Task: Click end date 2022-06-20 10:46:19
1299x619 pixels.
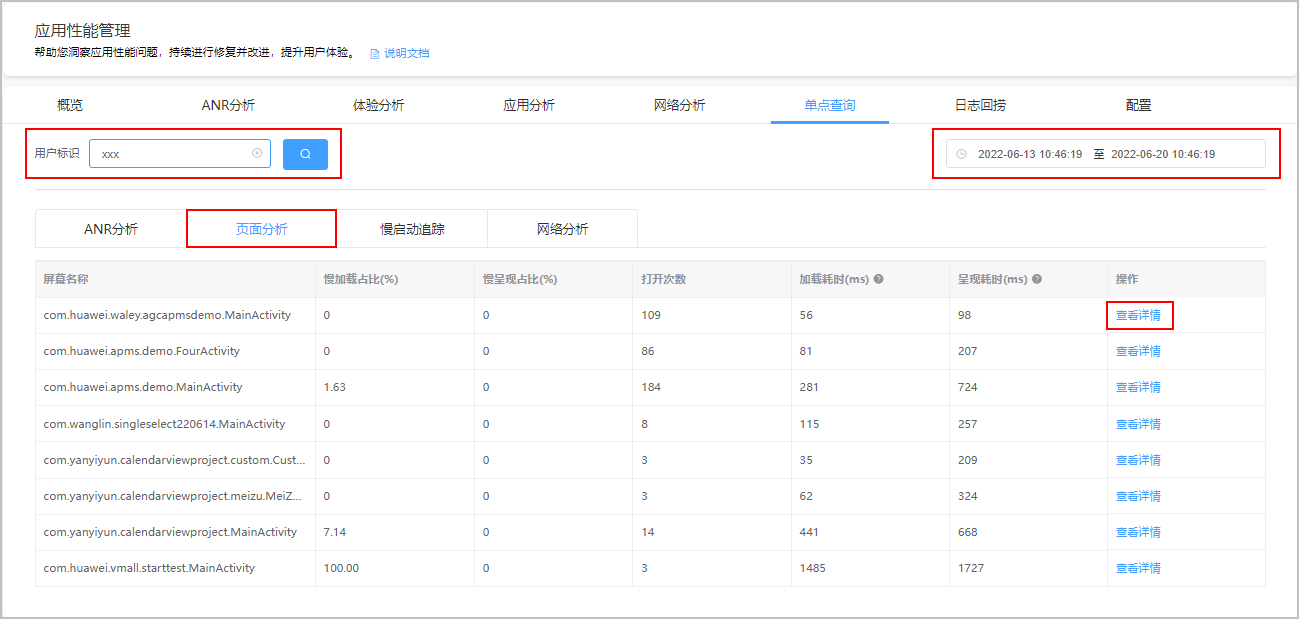Action: pyautogui.click(x=1163, y=154)
